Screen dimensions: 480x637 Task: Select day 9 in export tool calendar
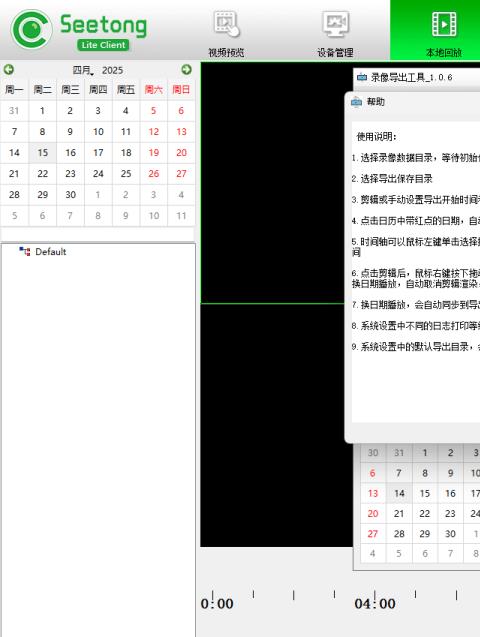pyautogui.click(x=450, y=473)
